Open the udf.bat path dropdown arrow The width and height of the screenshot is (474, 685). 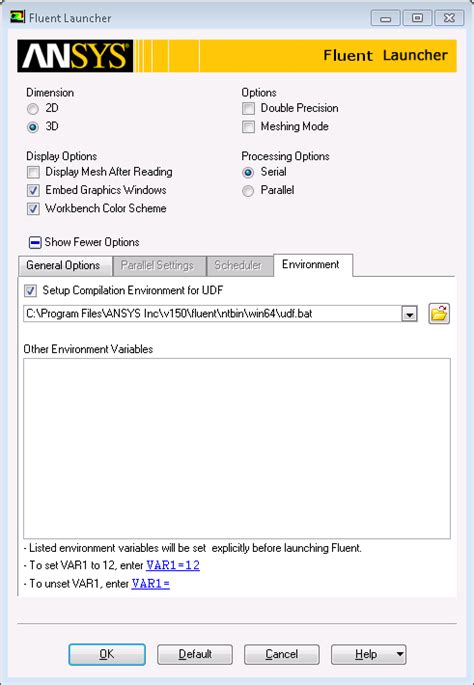(x=409, y=314)
